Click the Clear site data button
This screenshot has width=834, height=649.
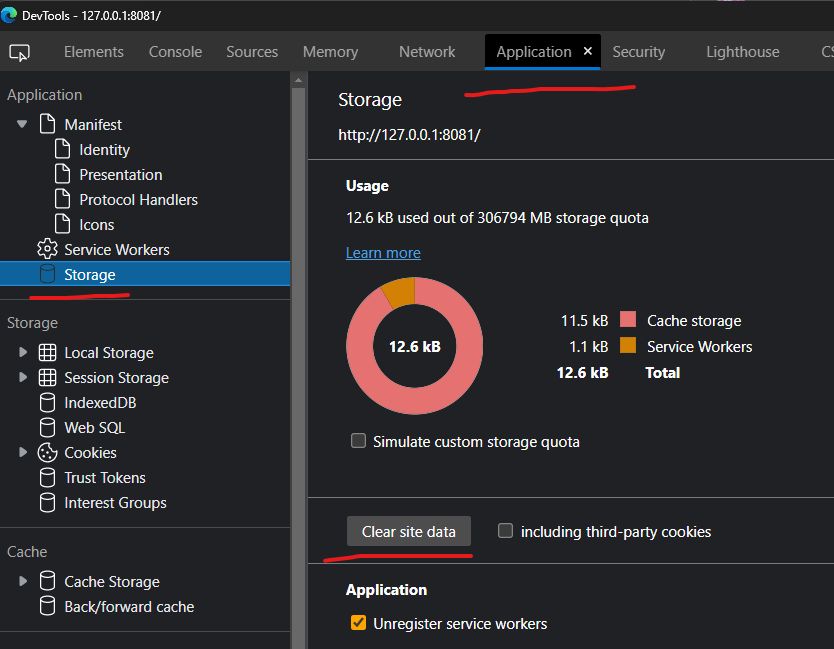point(408,531)
